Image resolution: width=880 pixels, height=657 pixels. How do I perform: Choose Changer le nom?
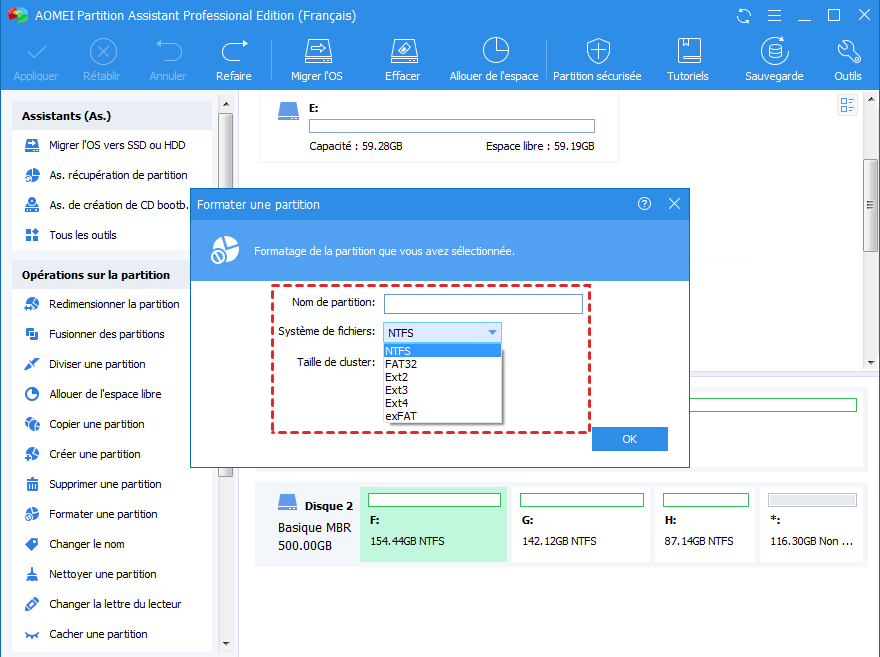86,544
